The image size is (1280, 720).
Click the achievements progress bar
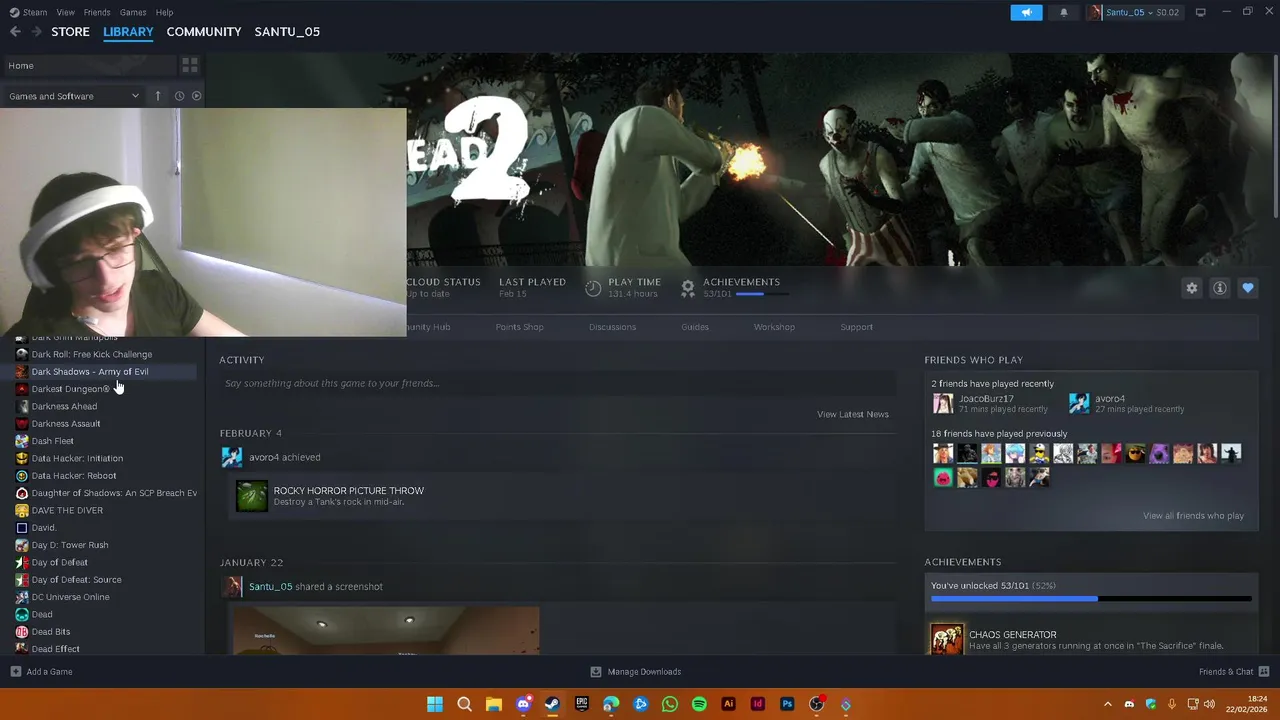[x=1091, y=599]
